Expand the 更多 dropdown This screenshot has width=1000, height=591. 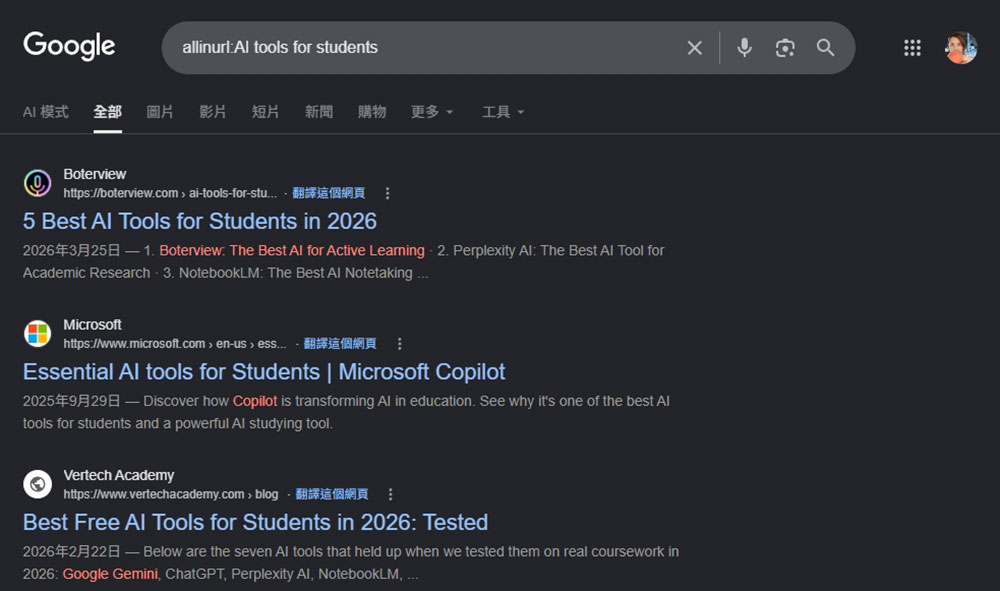(x=432, y=112)
